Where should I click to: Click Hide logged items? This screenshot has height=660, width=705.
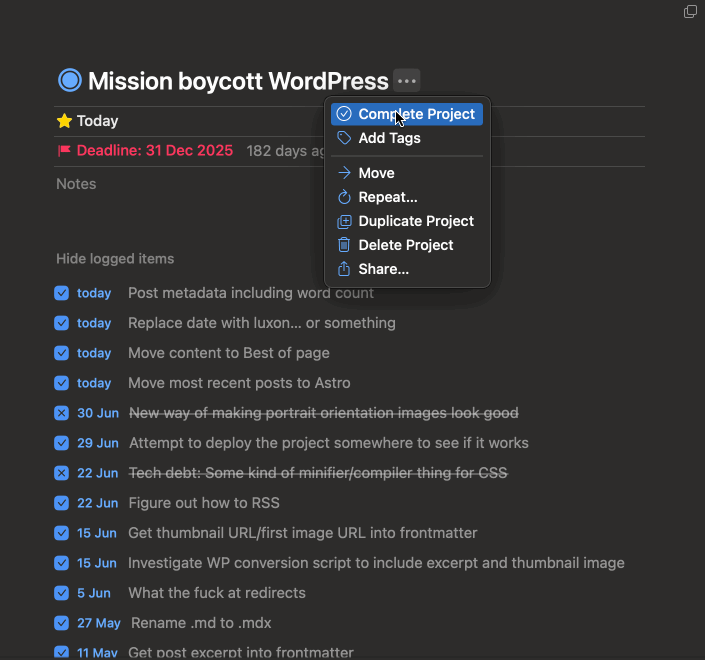(115, 259)
